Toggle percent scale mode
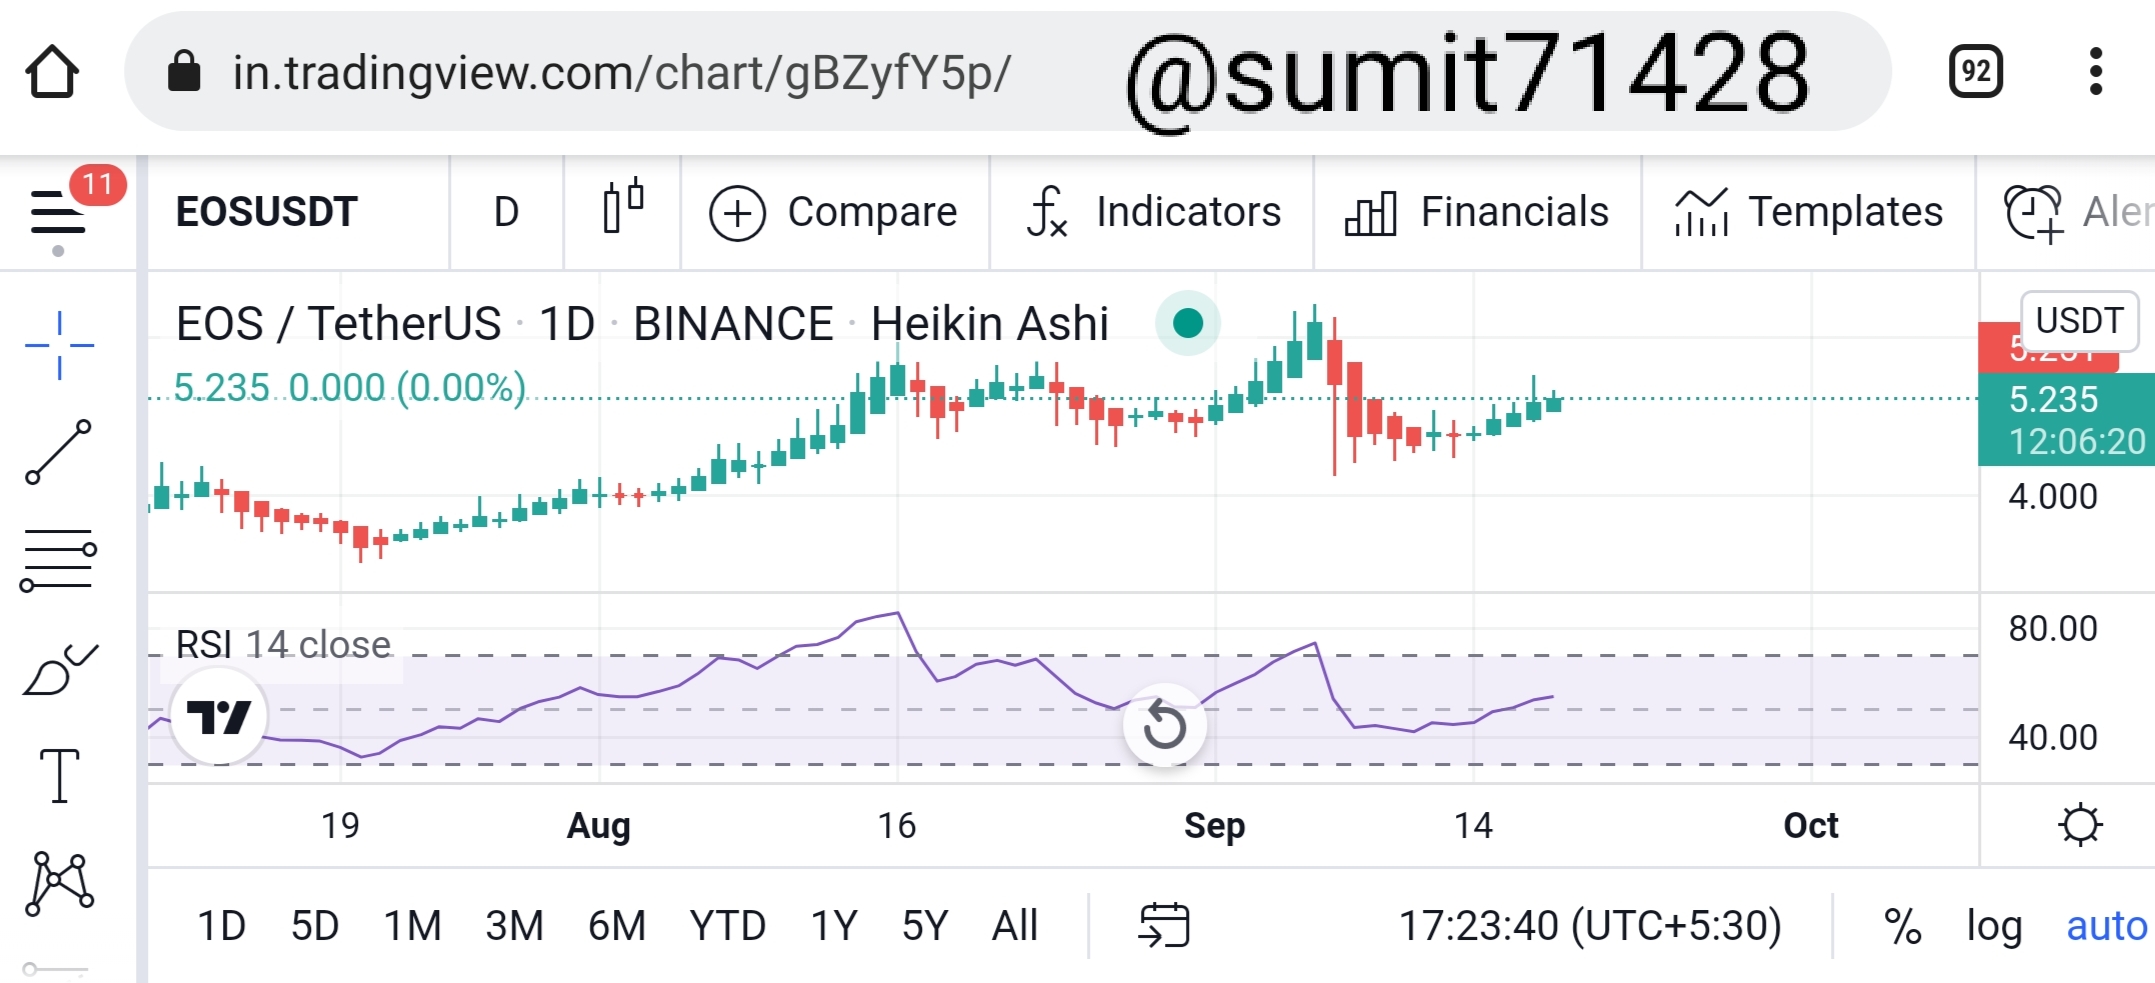 1902,926
